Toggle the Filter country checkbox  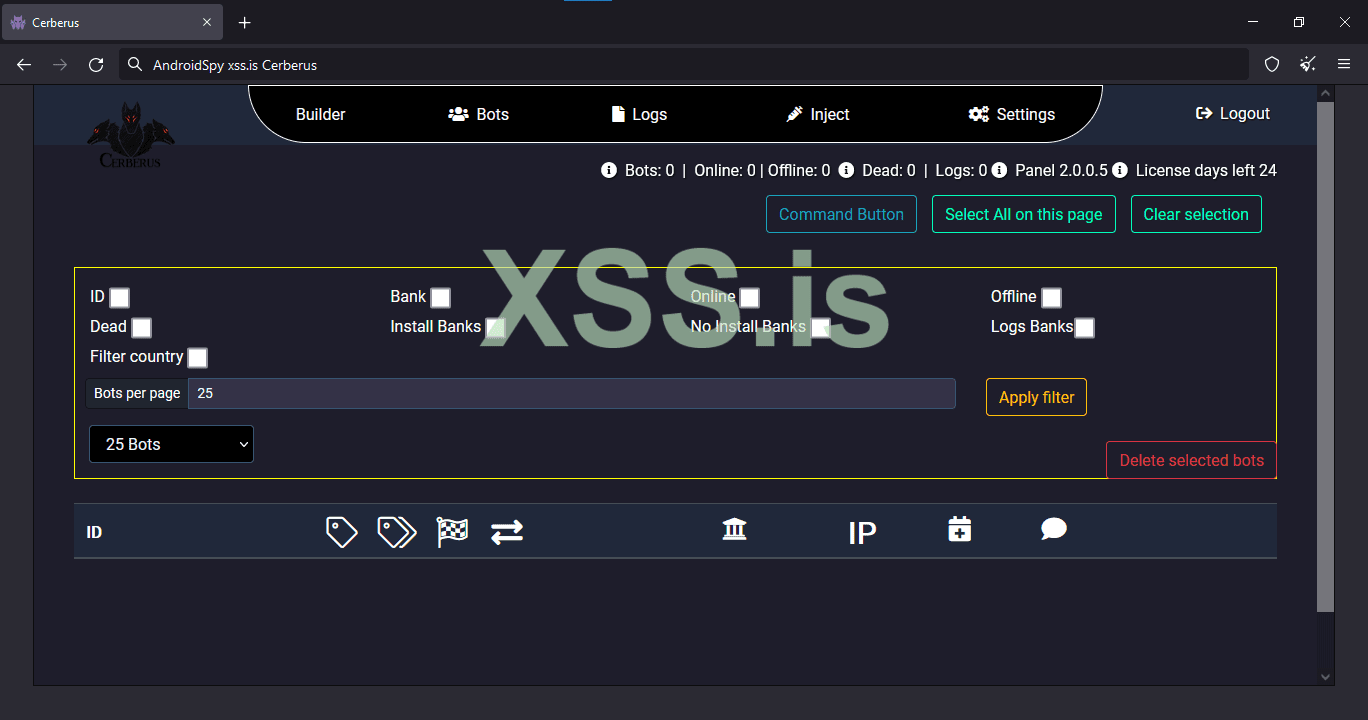point(198,357)
